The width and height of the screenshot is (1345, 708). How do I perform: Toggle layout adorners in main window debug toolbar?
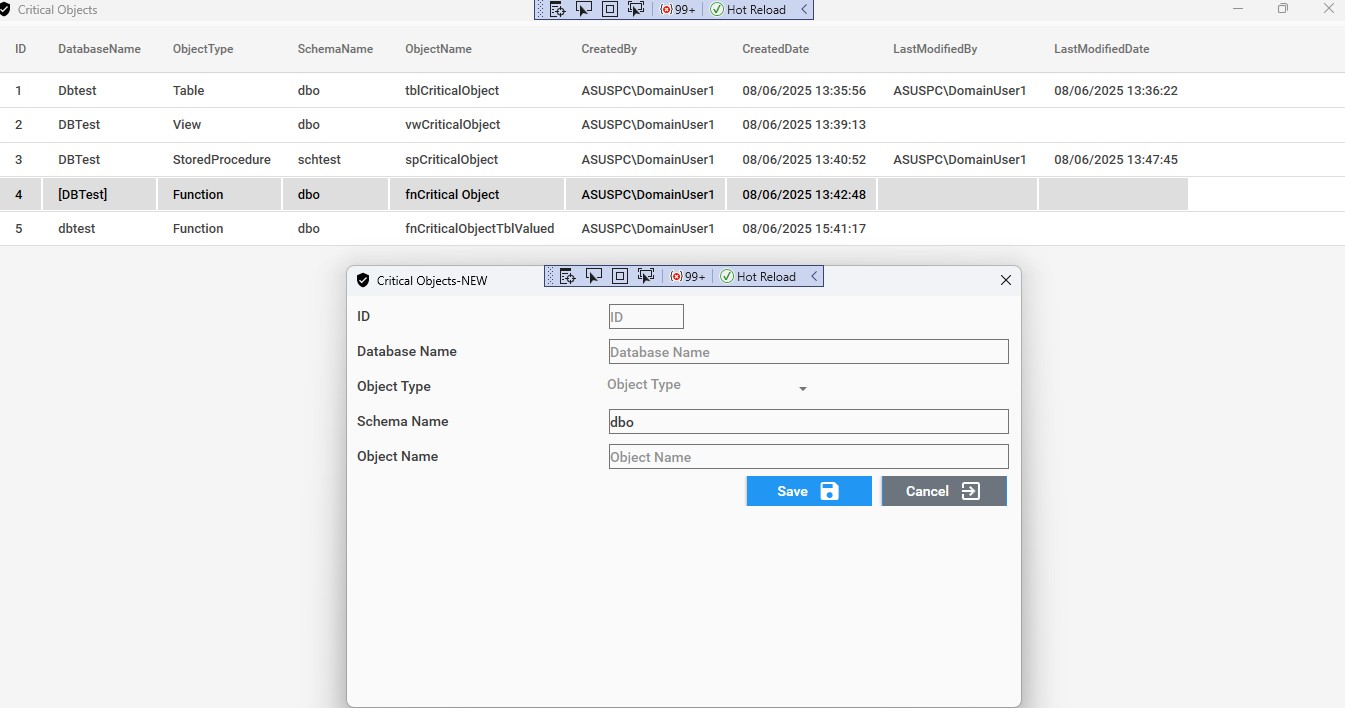click(x=610, y=9)
